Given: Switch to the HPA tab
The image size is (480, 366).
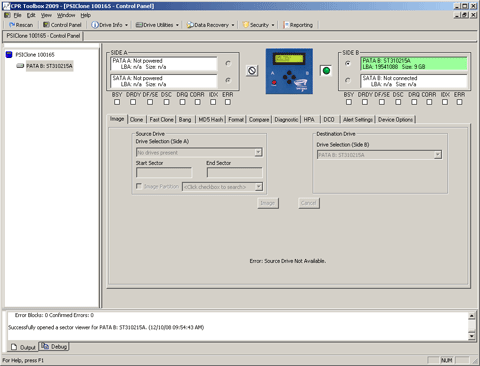Looking at the screenshot, I should click(x=309, y=120).
